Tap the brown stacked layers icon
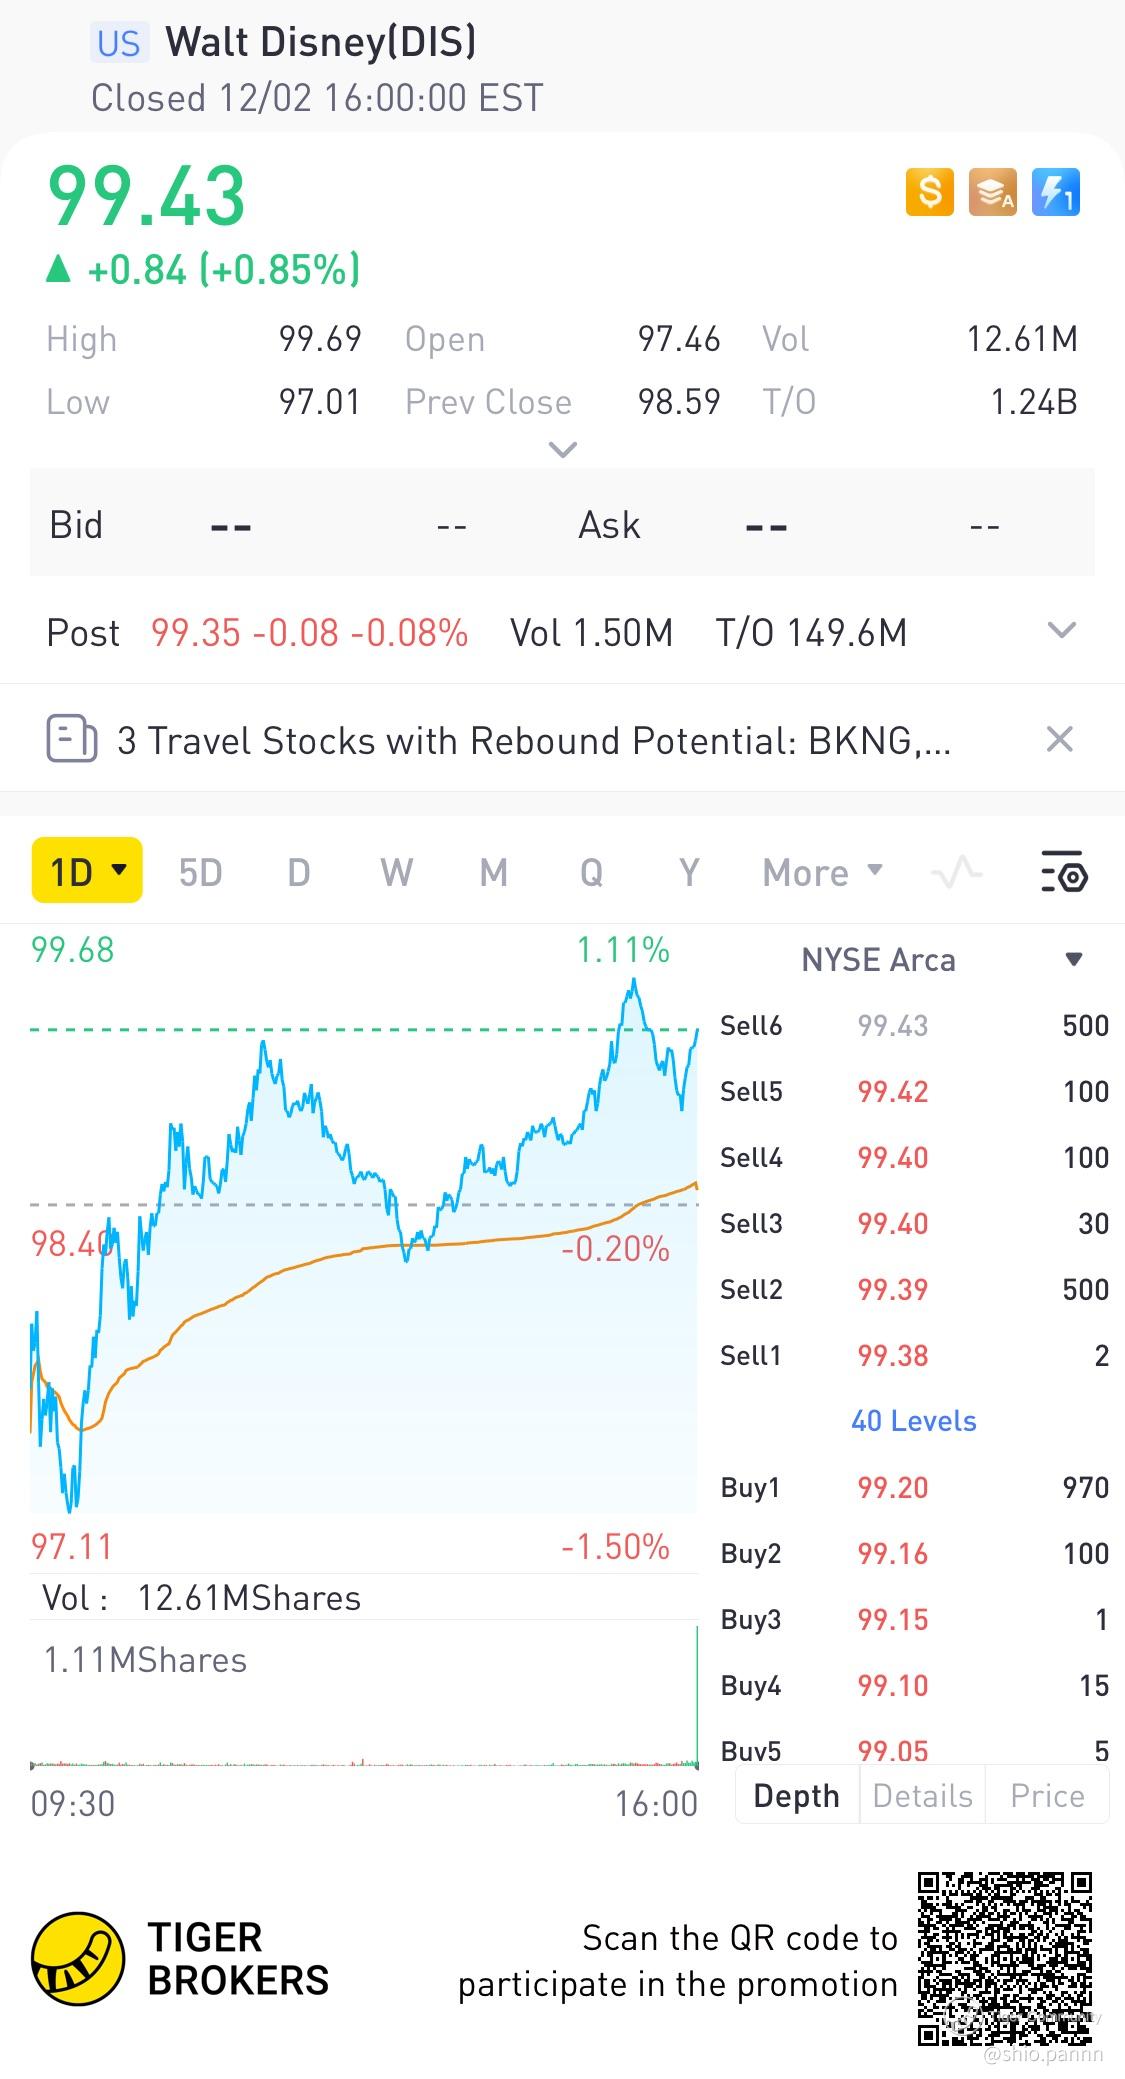 click(x=992, y=191)
